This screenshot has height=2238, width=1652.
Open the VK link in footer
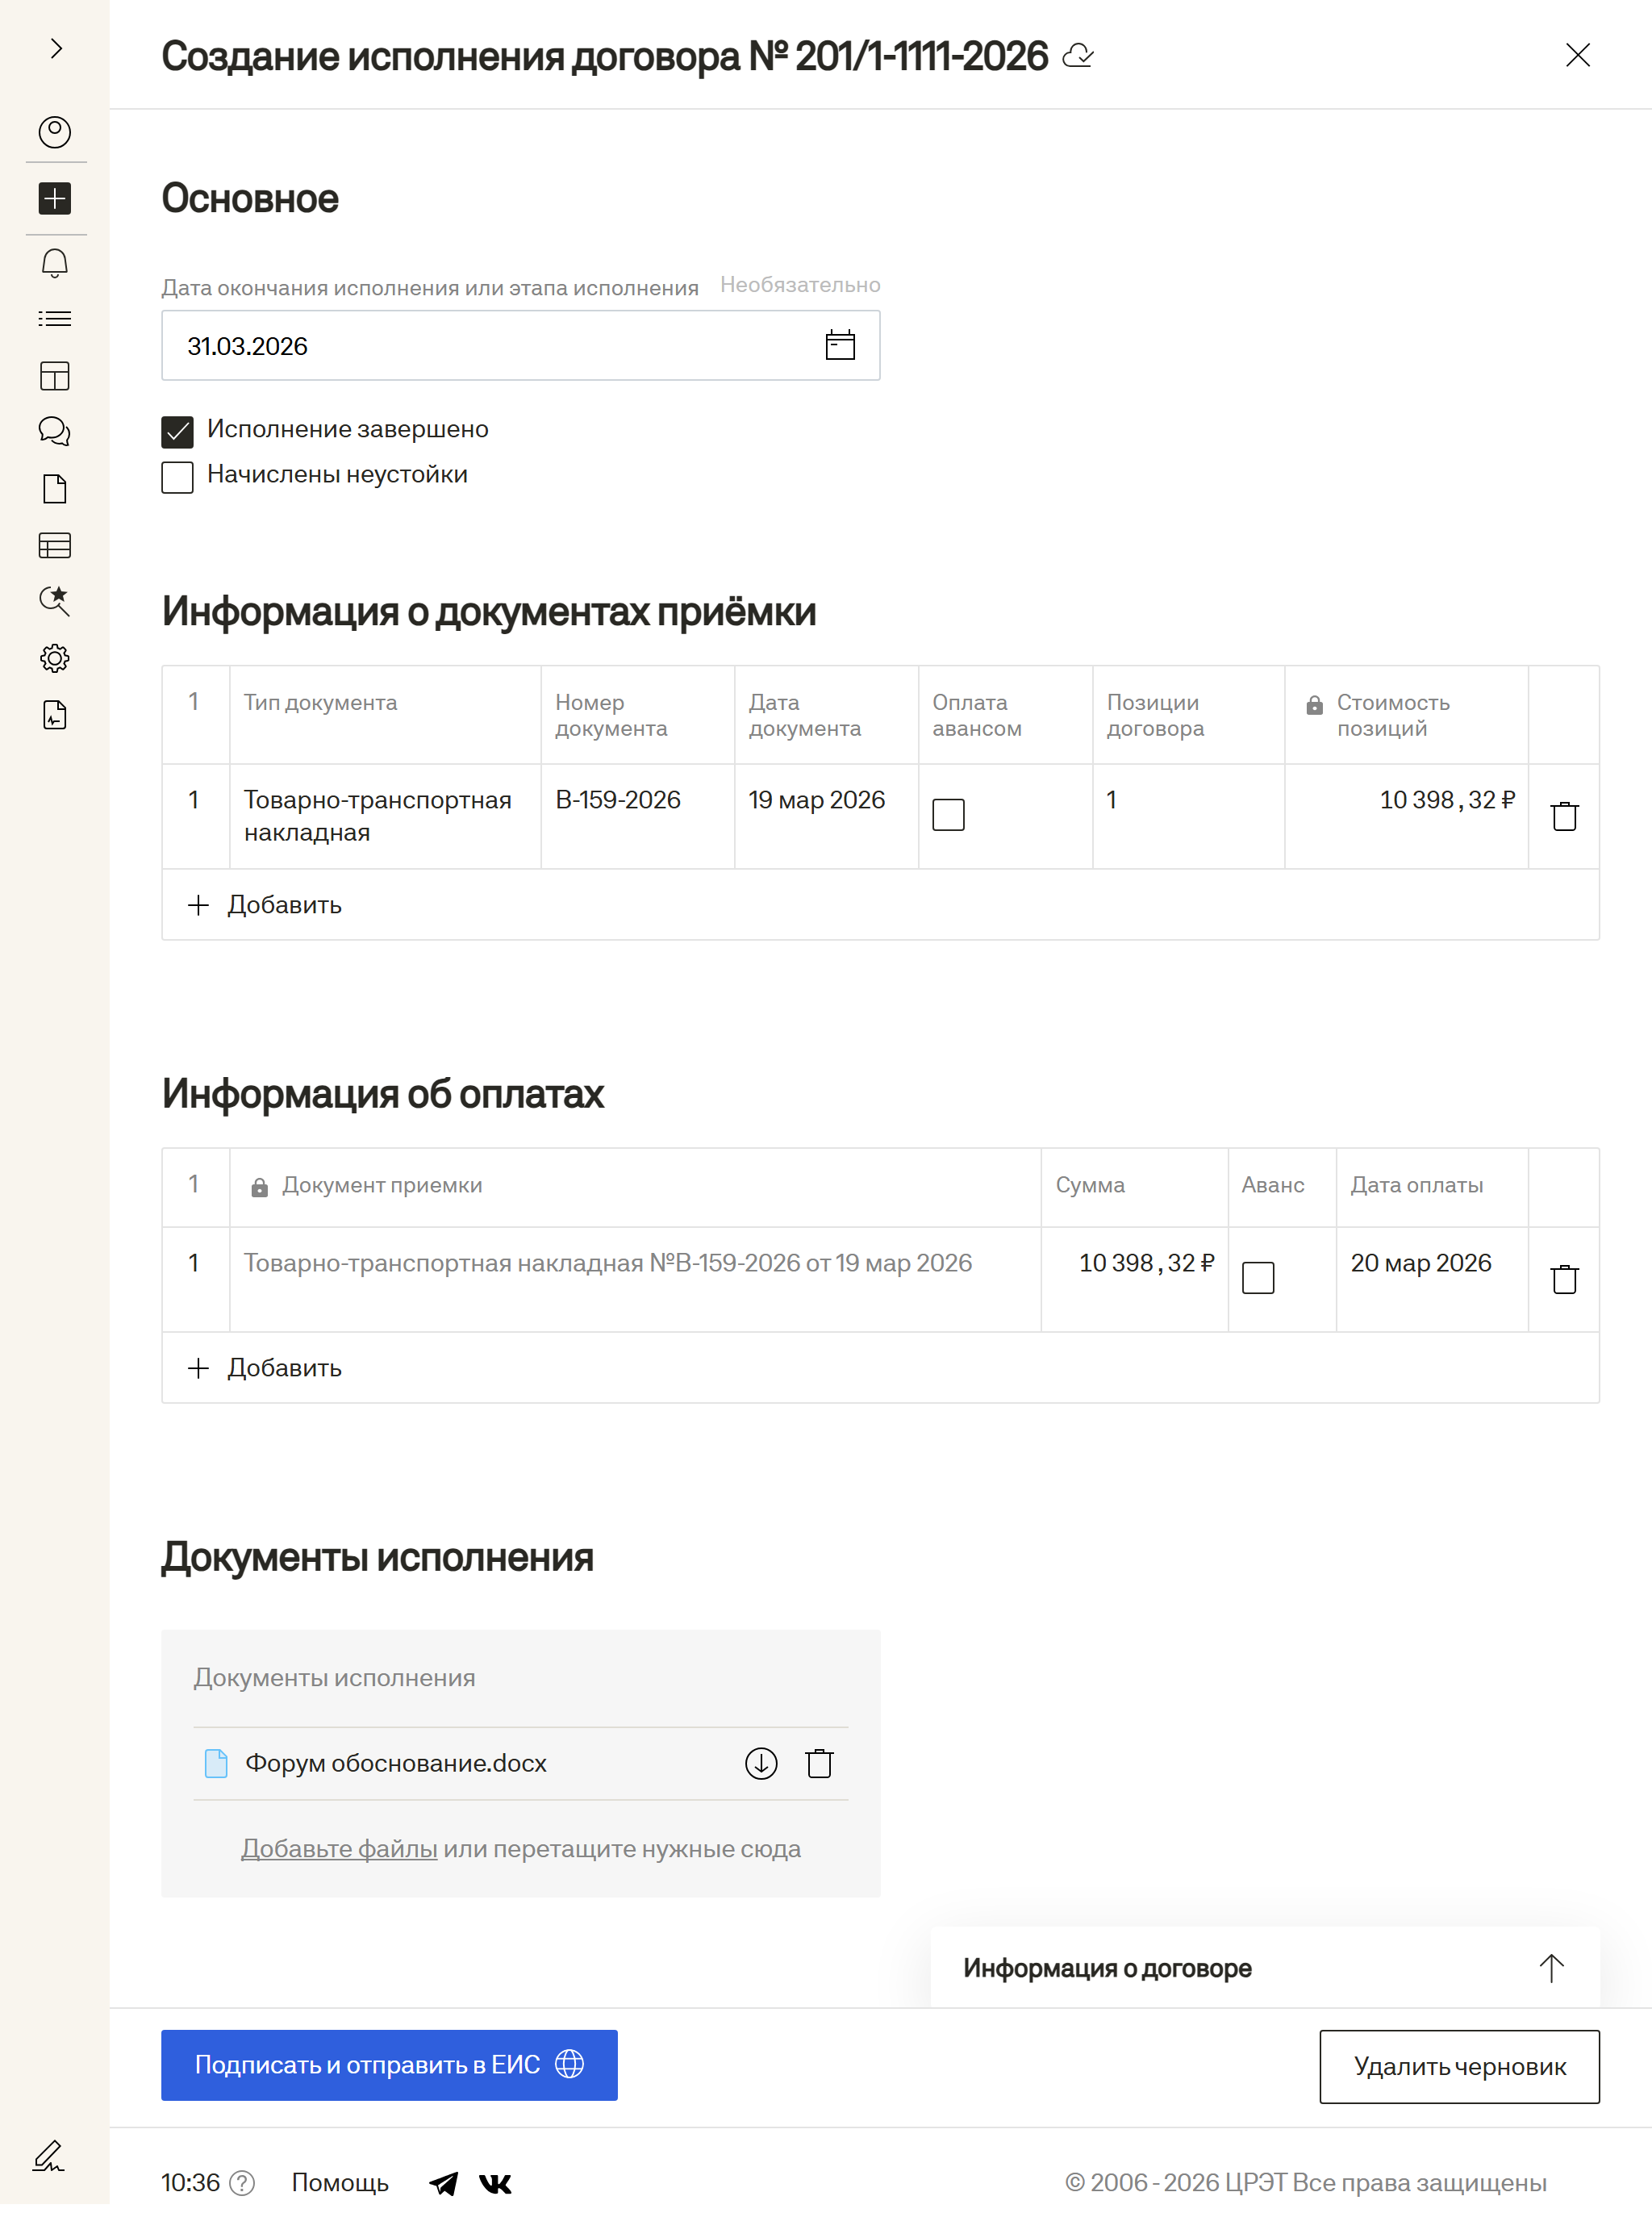click(496, 2183)
